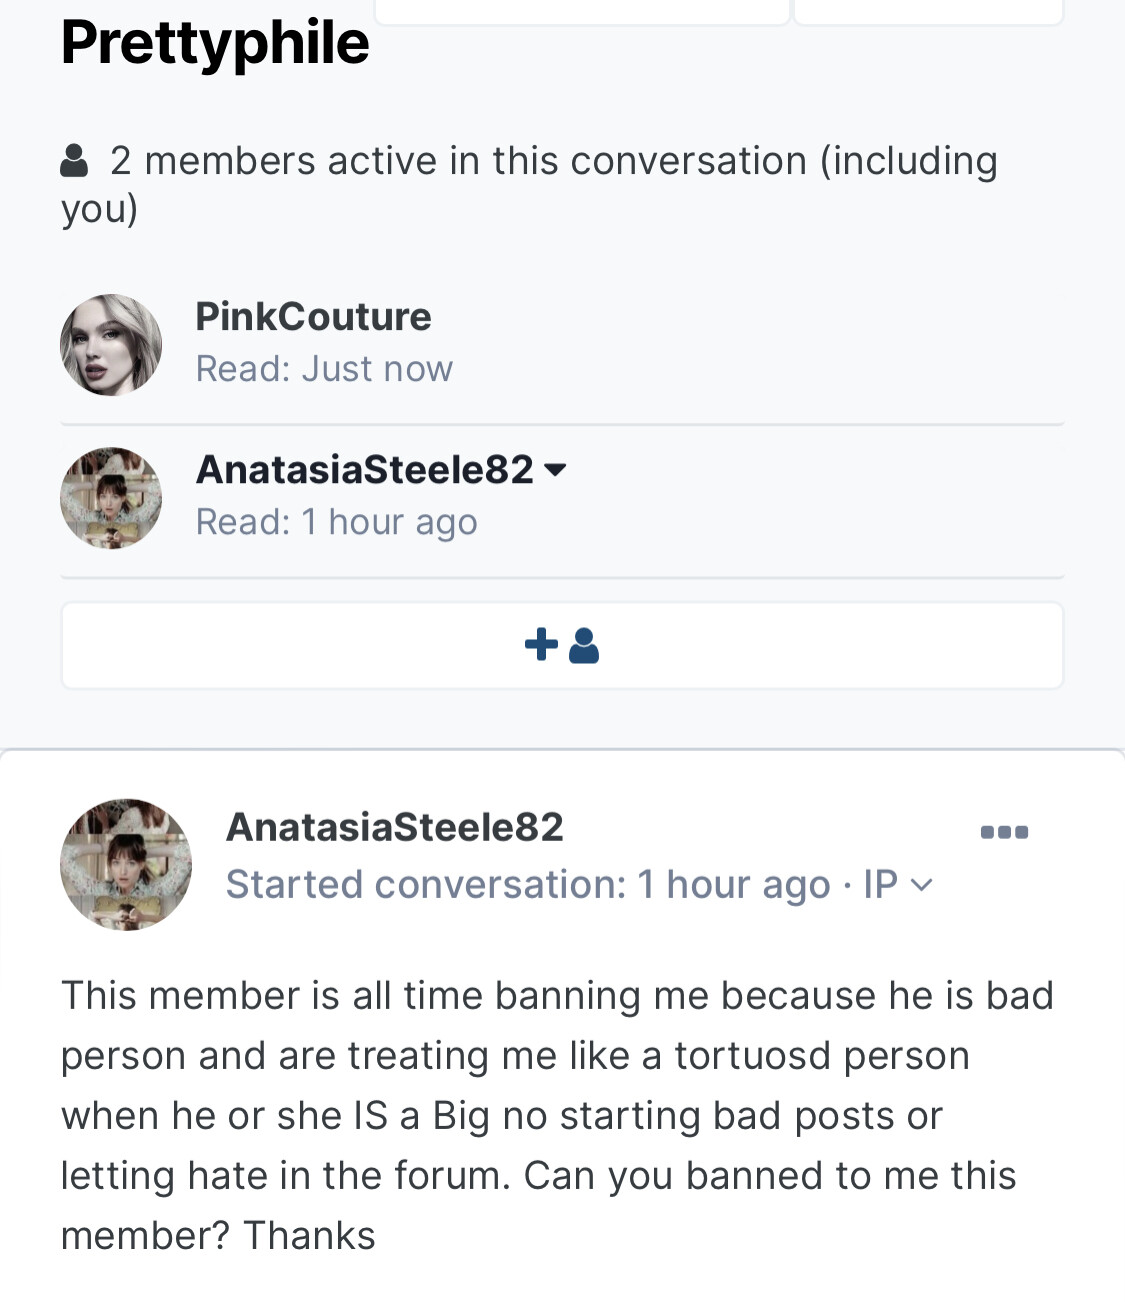Image resolution: width=1125 pixels, height=1302 pixels.
Task: Open the three-dot message options menu
Action: pyautogui.click(x=1004, y=832)
